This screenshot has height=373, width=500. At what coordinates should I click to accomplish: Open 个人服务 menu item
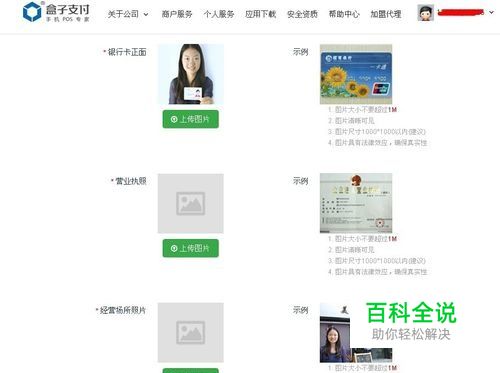click(x=219, y=14)
